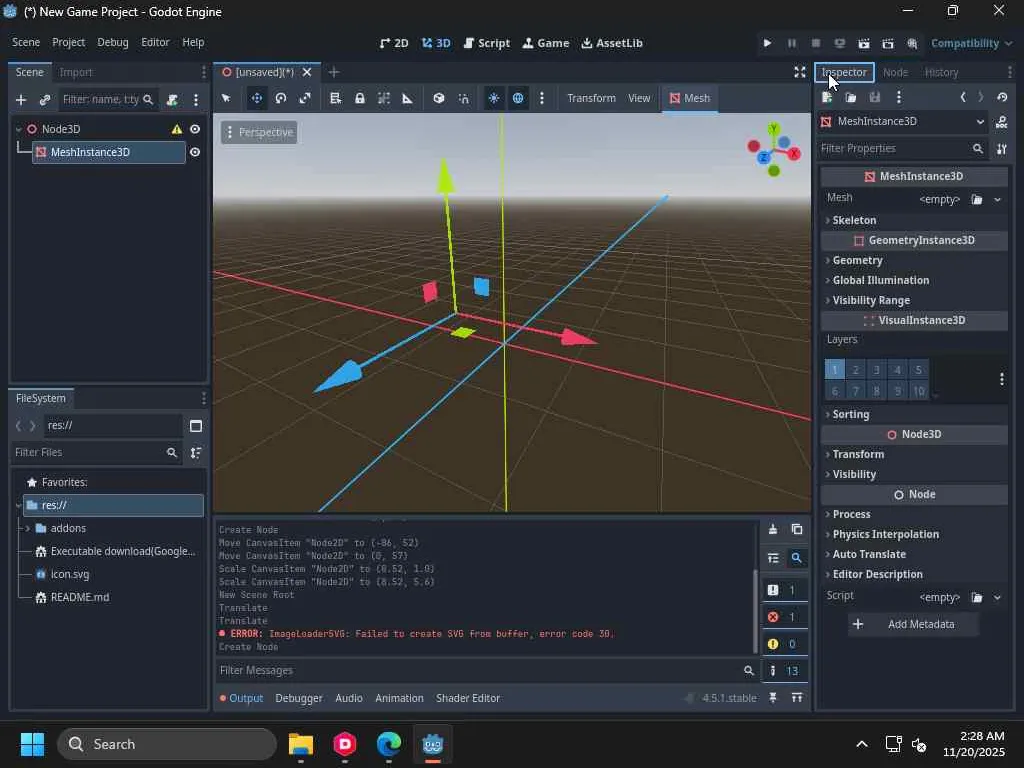
Task: Switch to the Node dock tab
Action: point(895,72)
